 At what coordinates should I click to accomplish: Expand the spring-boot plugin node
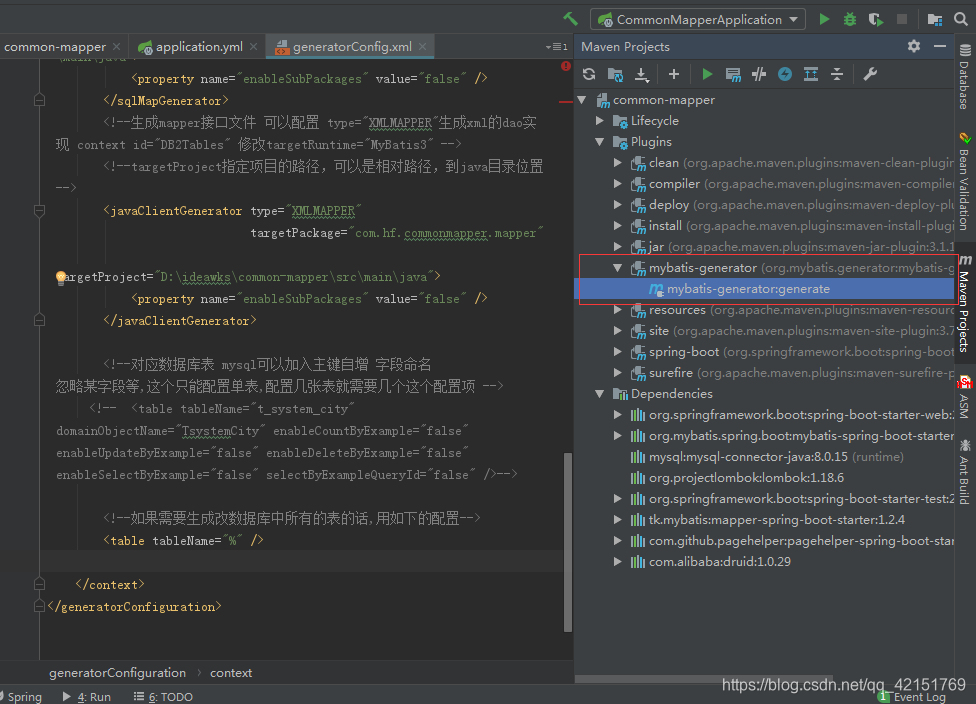pos(617,352)
